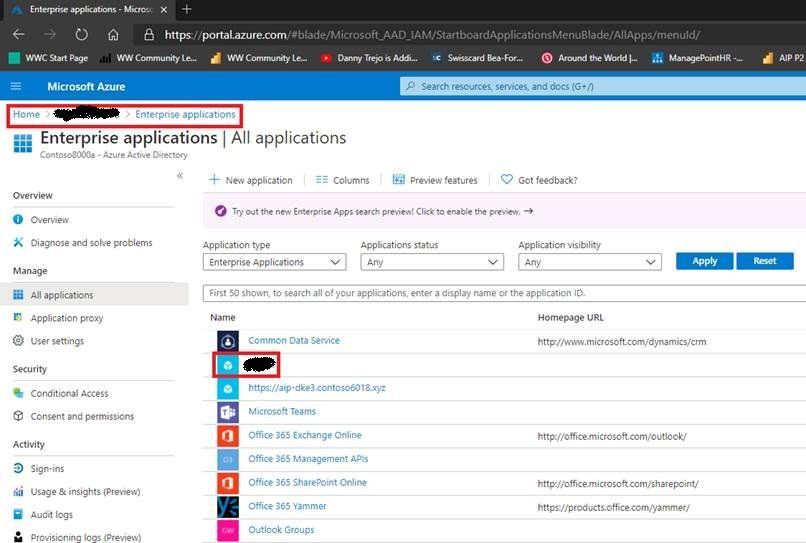Open the Azure hamburger menu
The width and height of the screenshot is (806, 543).
point(16,86)
